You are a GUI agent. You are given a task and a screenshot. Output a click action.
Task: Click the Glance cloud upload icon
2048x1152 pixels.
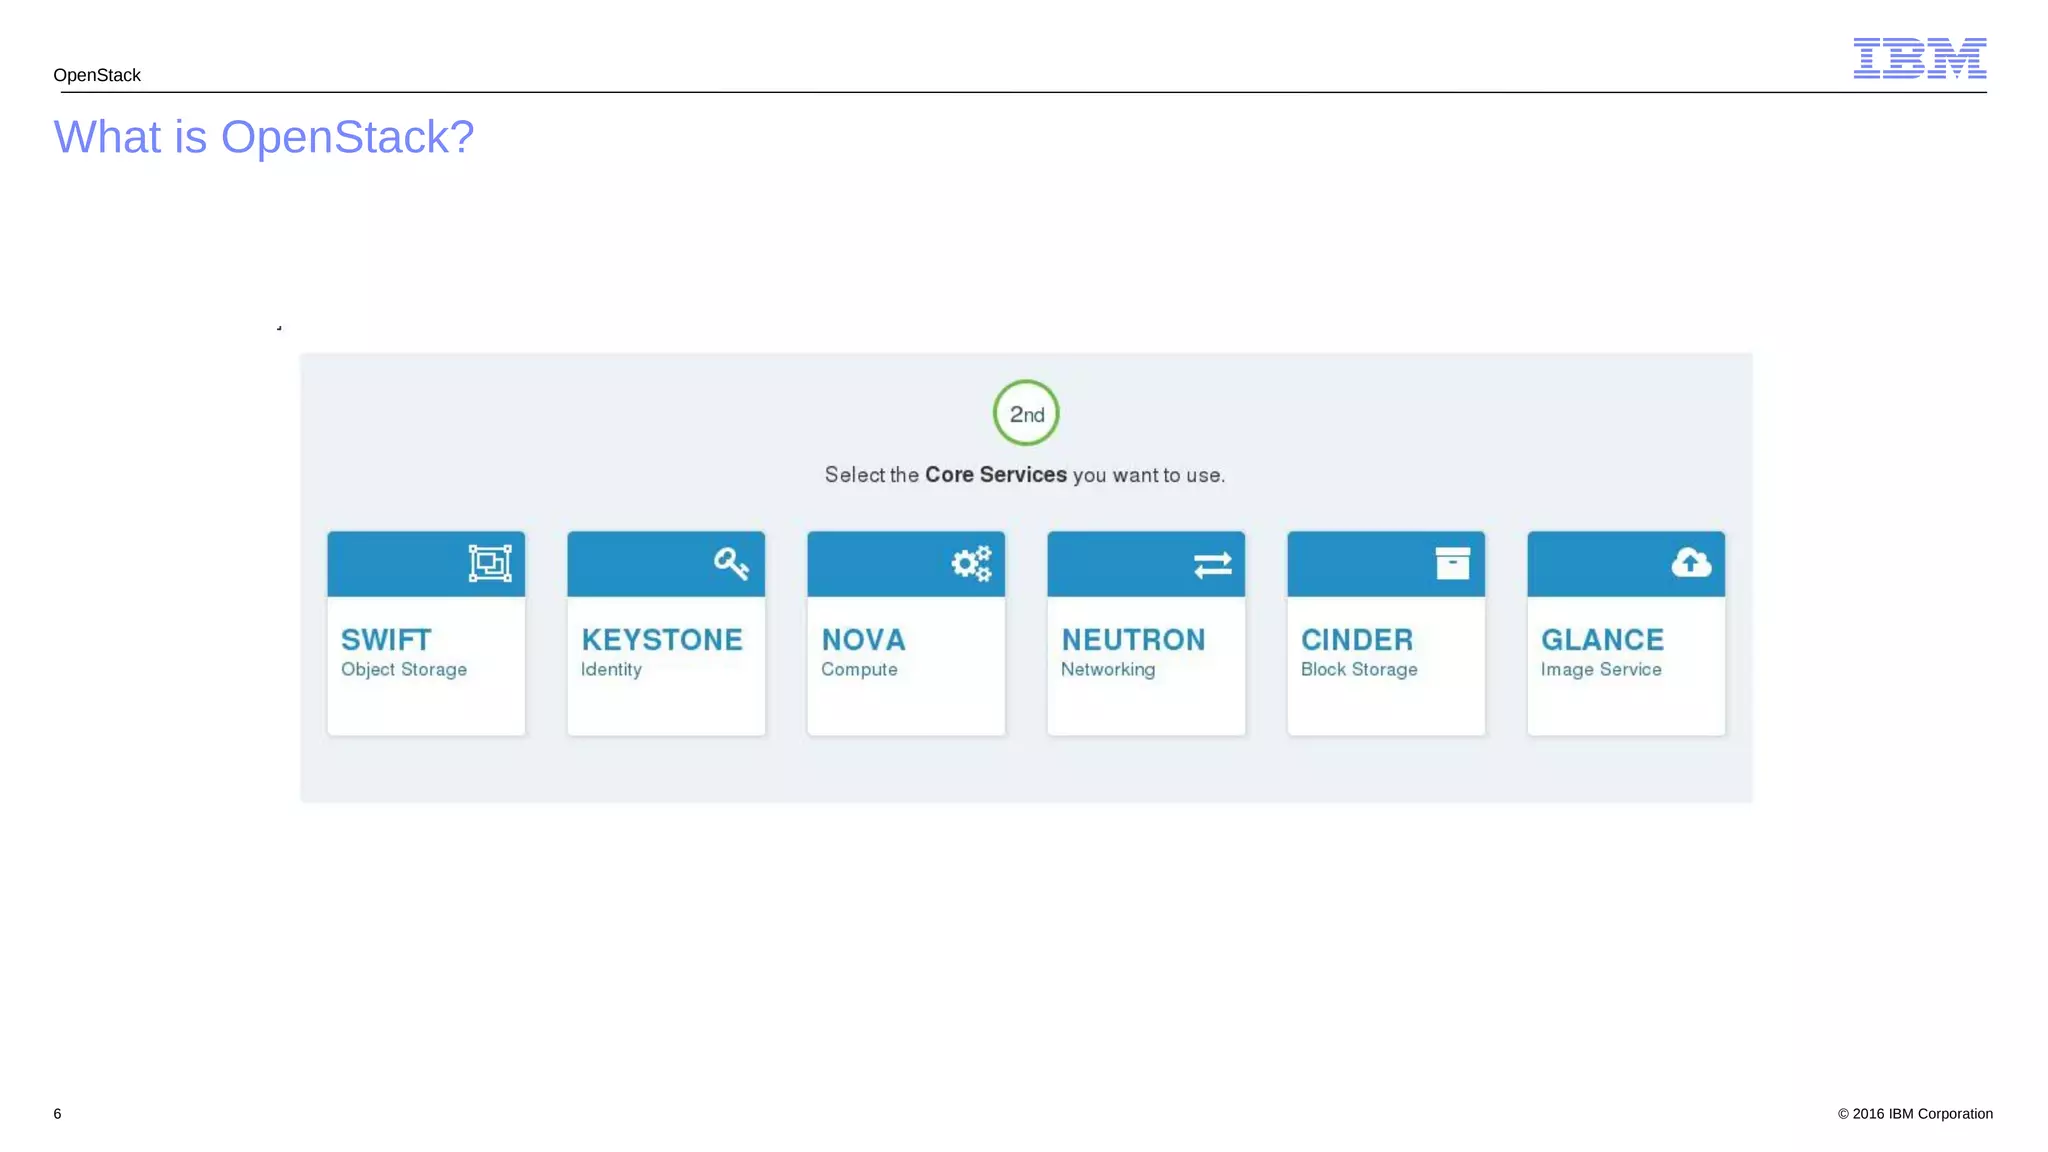click(1691, 563)
